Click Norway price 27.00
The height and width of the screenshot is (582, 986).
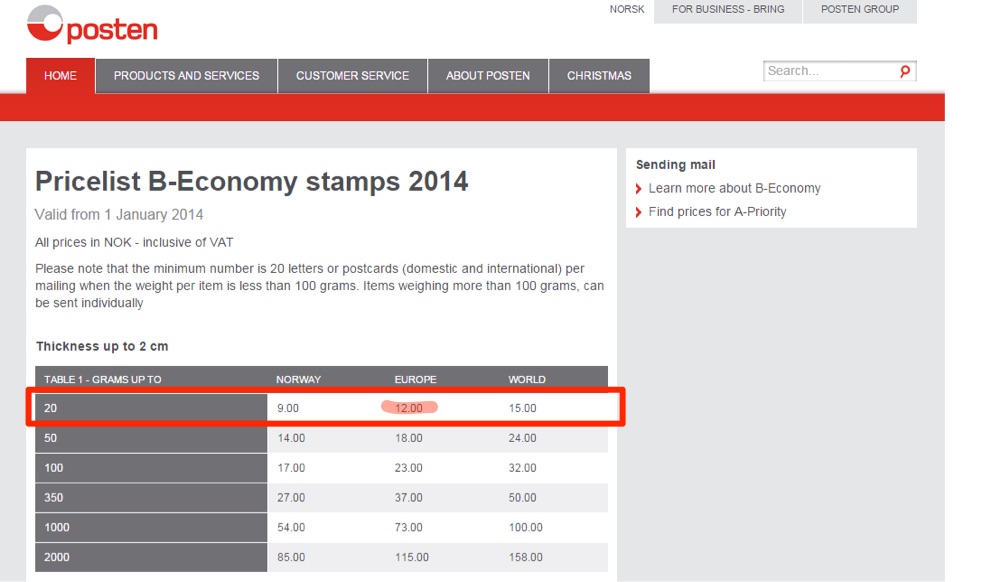click(x=291, y=498)
